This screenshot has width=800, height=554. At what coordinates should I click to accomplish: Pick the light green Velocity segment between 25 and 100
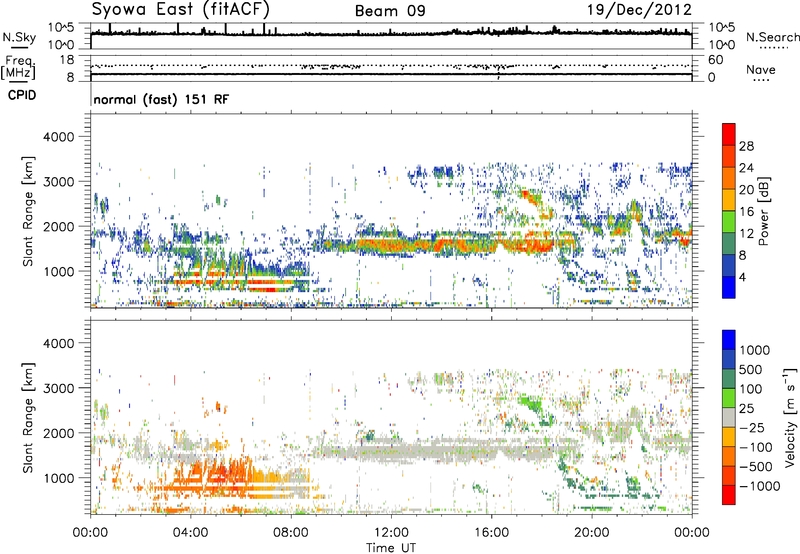coord(729,398)
